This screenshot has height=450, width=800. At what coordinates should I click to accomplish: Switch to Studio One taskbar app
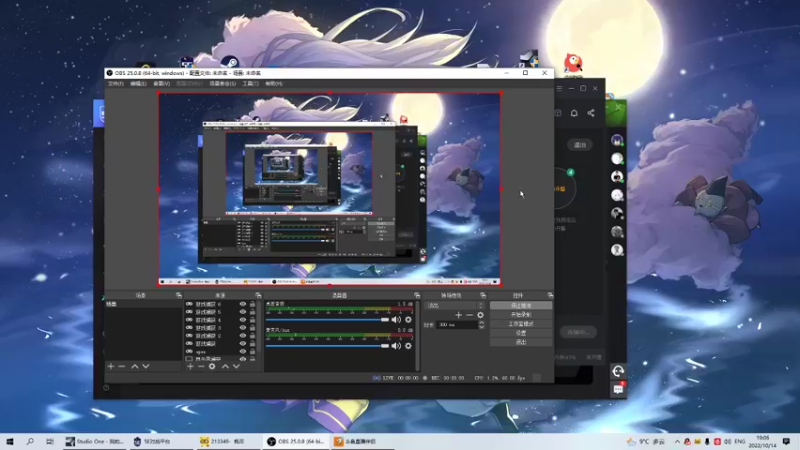[x=95, y=441]
